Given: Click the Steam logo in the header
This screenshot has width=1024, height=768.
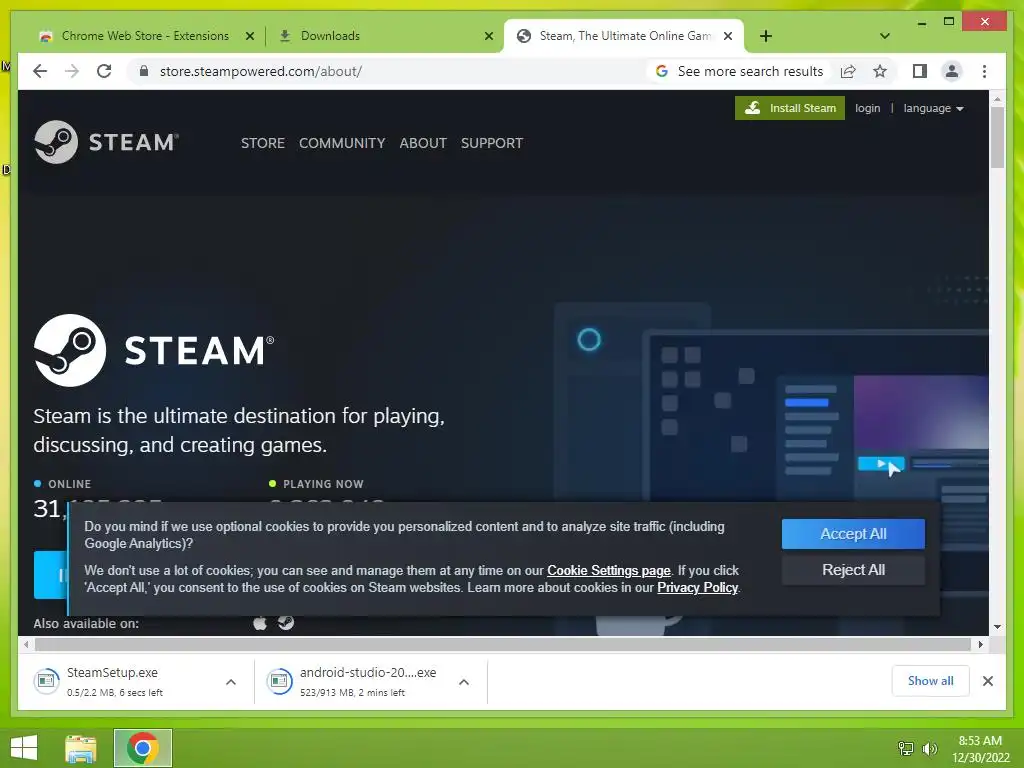Looking at the screenshot, I should pos(106,142).
